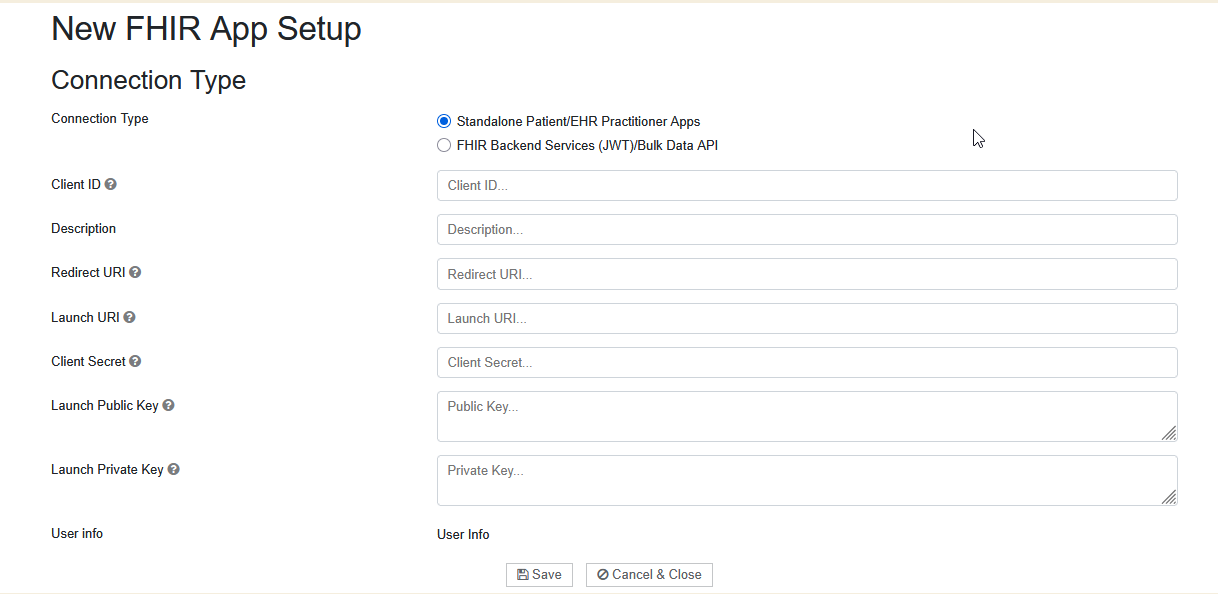Click the Redirect URI help icon
Screen dimensions: 1218x594
135,272
